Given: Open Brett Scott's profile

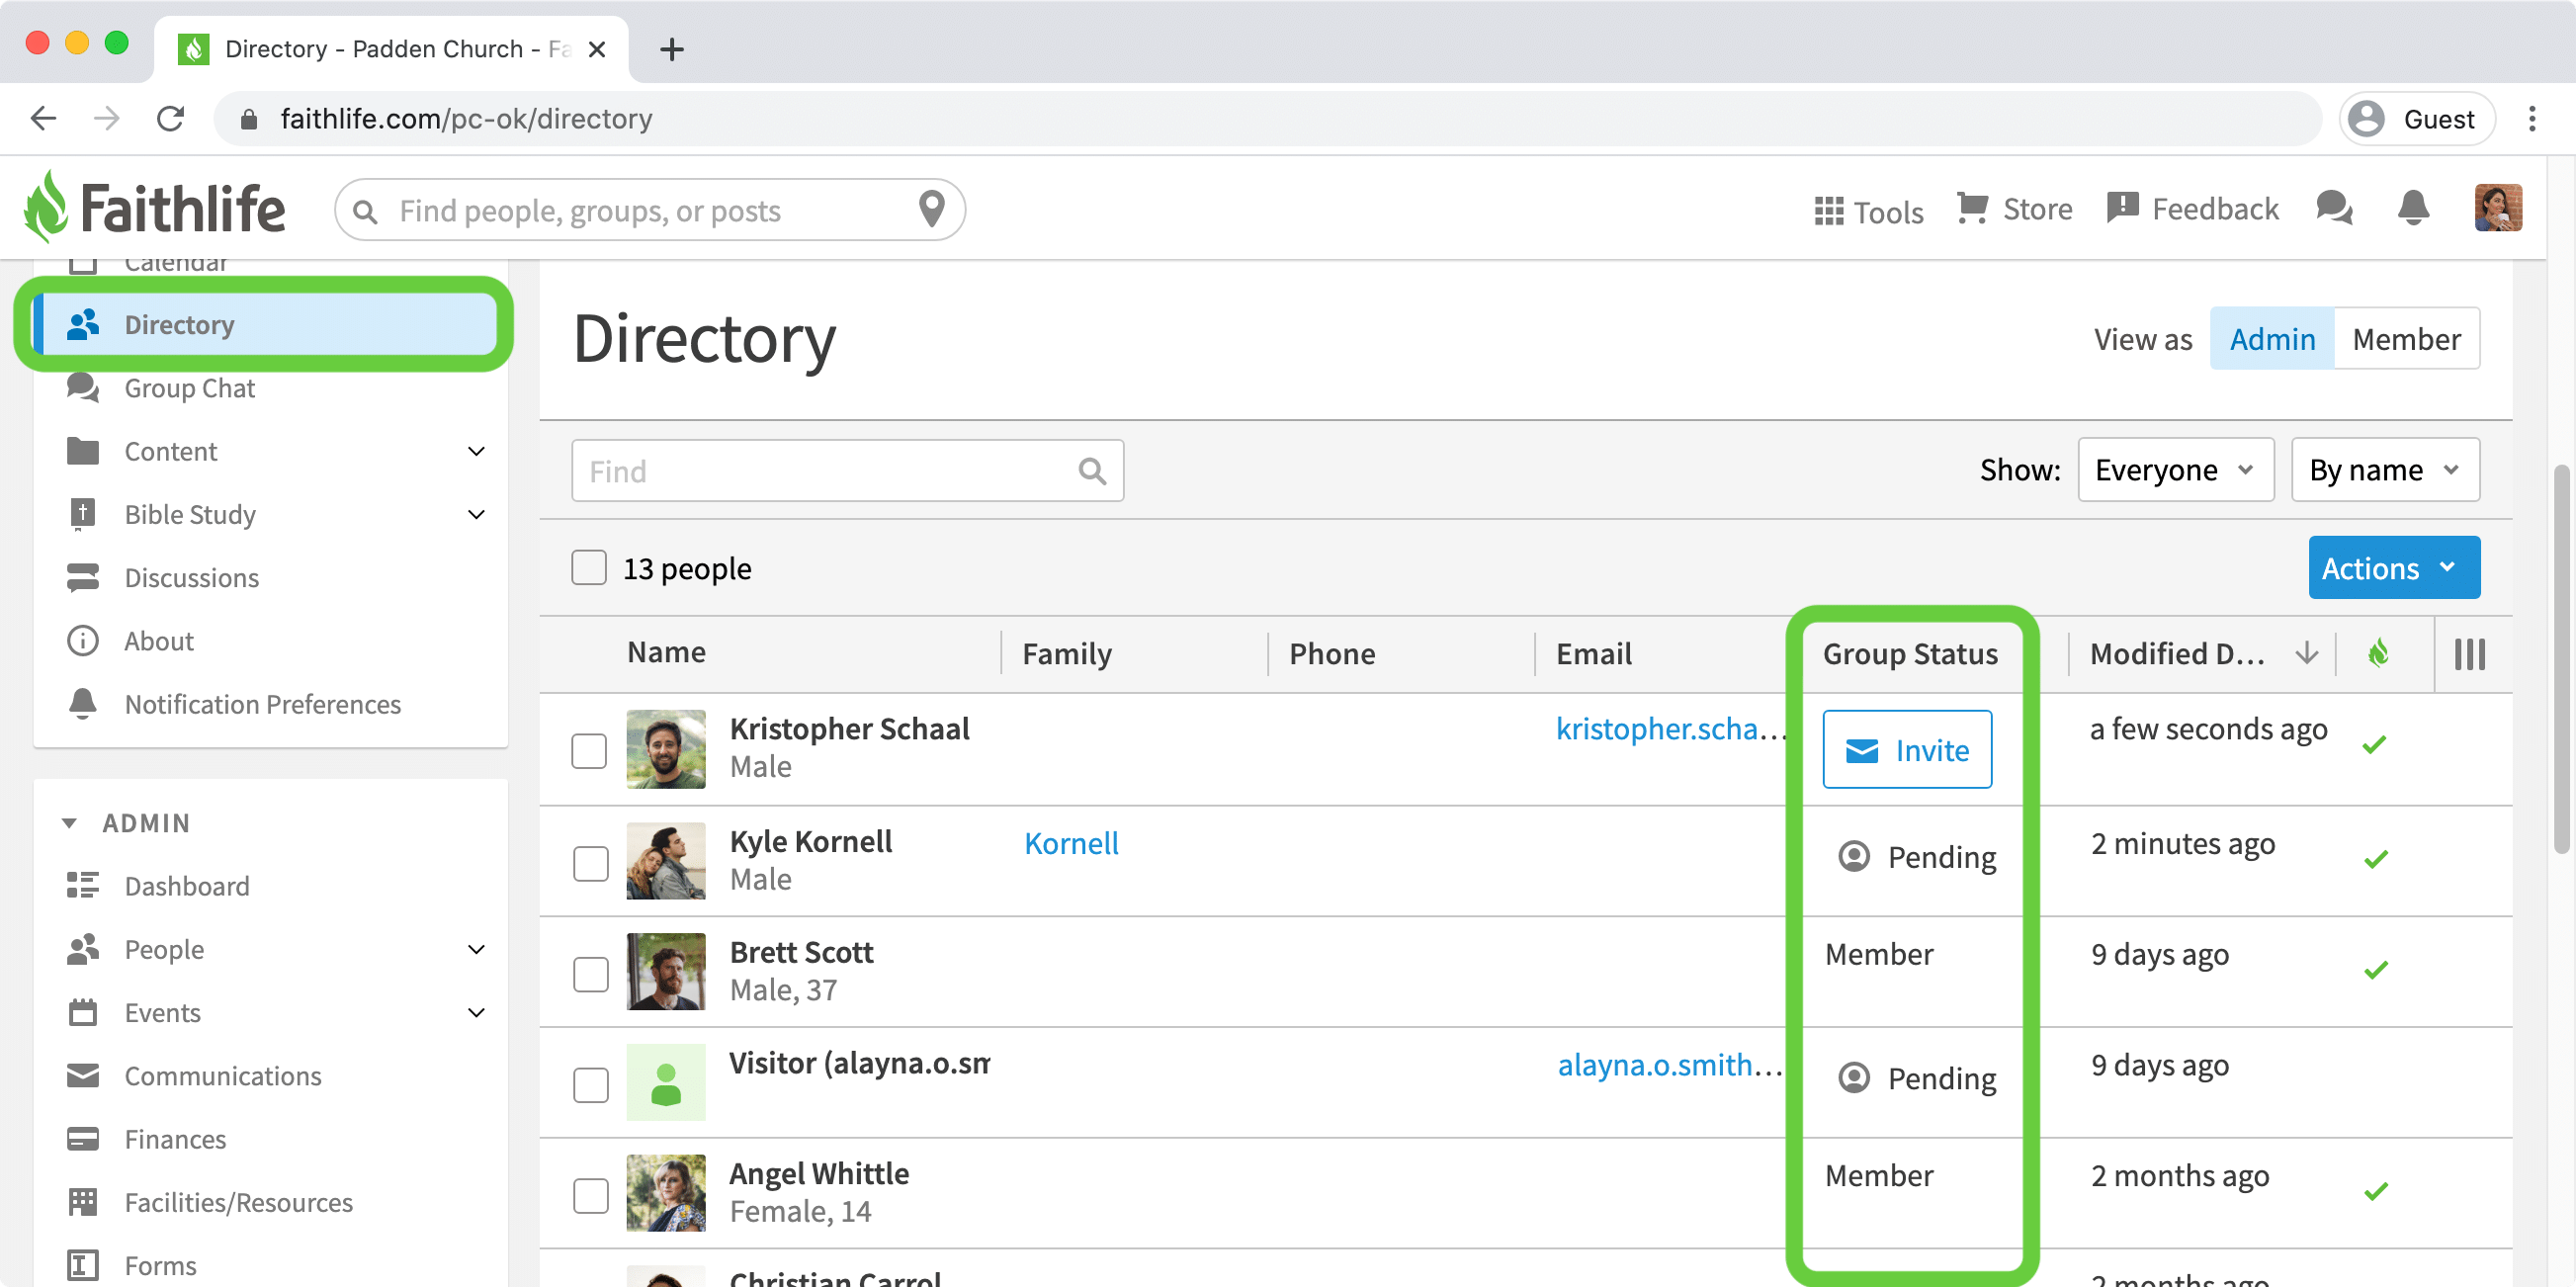Looking at the screenshot, I should (801, 952).
